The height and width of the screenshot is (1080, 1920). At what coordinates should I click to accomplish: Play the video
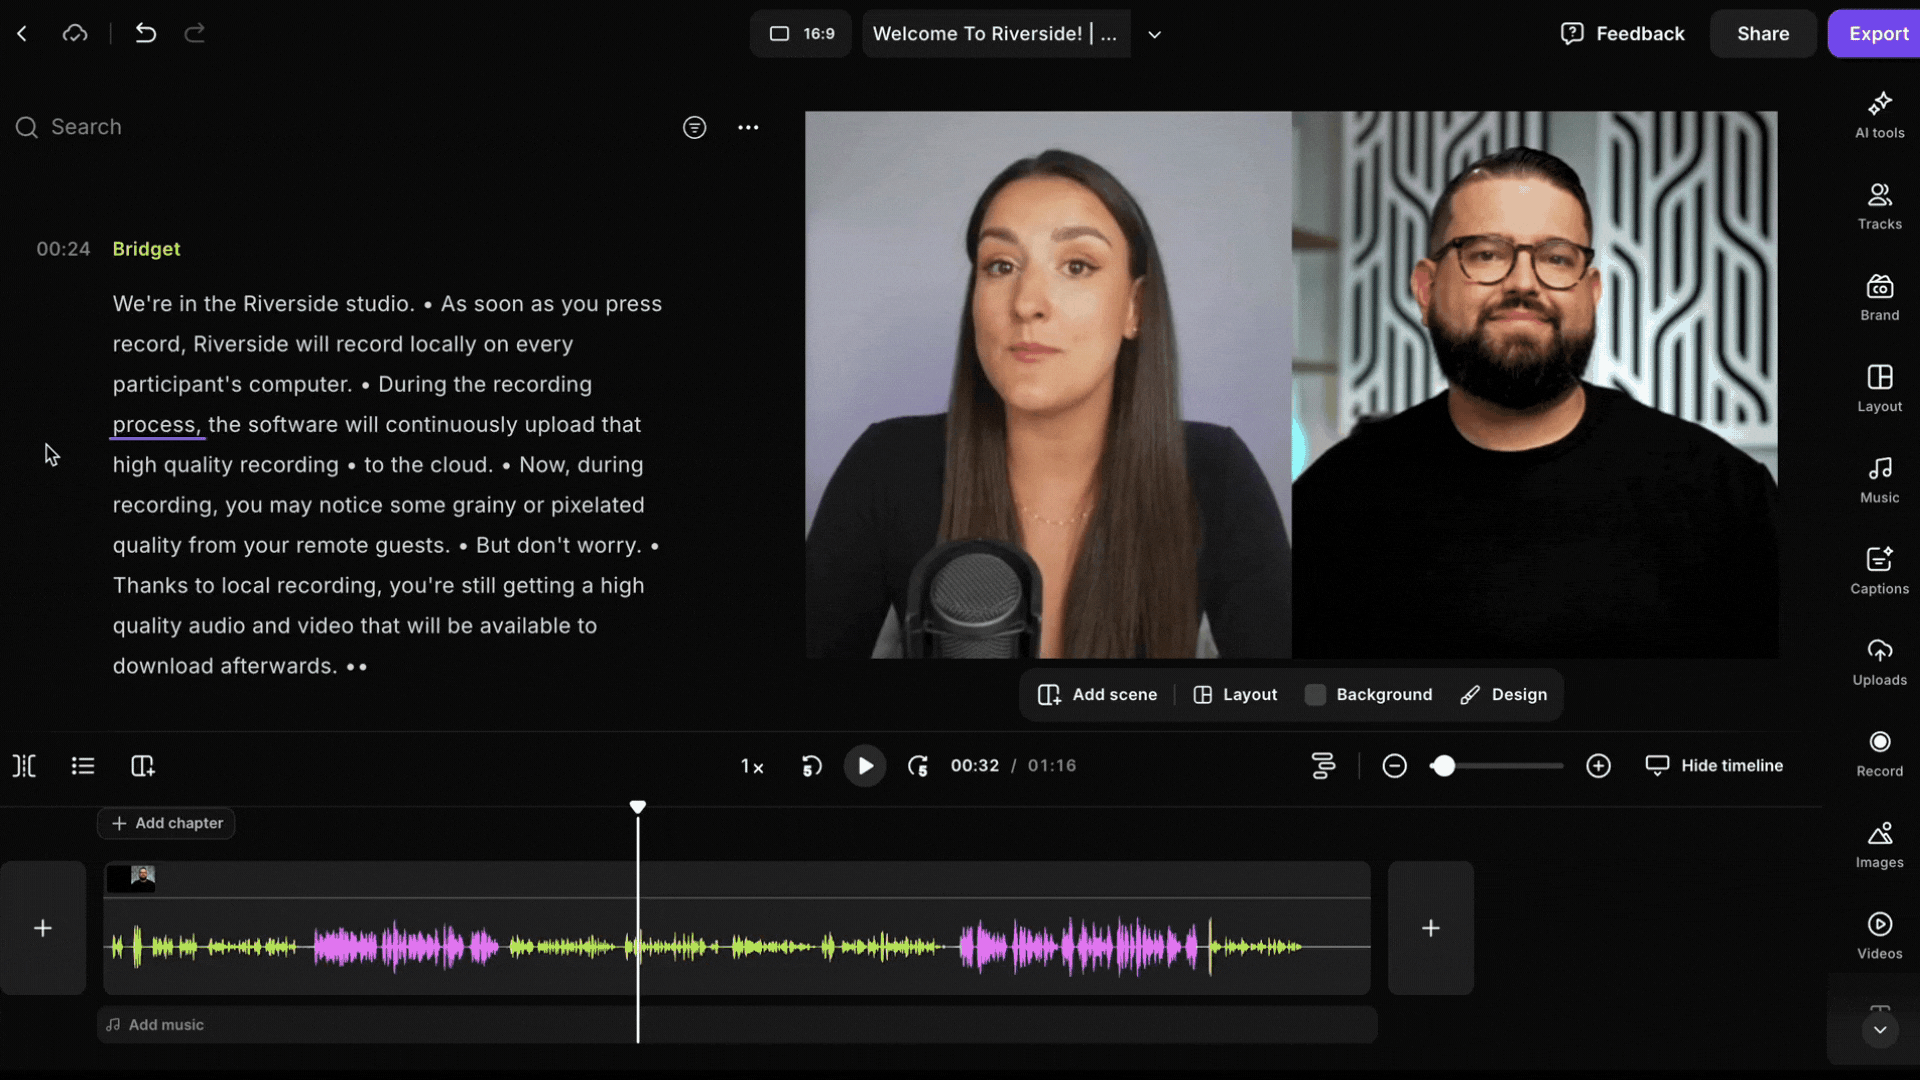click(865, 767)
